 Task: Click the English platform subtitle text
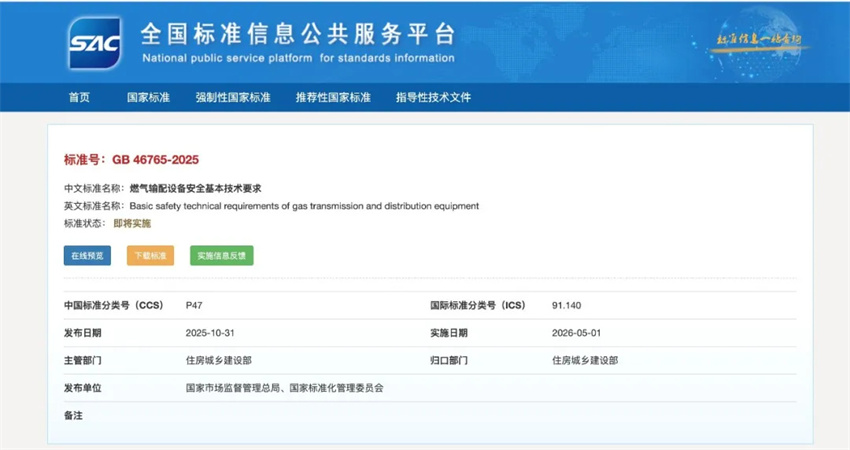[x=297, y=58]
